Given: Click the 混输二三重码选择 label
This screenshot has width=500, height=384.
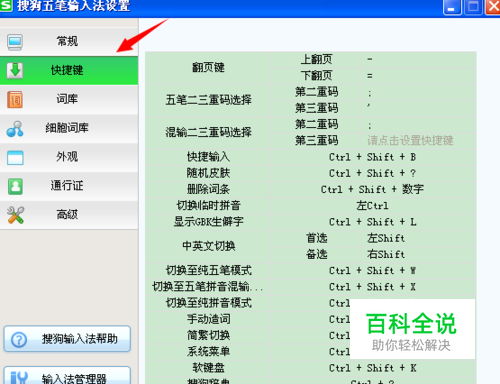Looking at the screenshot, I should [208, 132].
